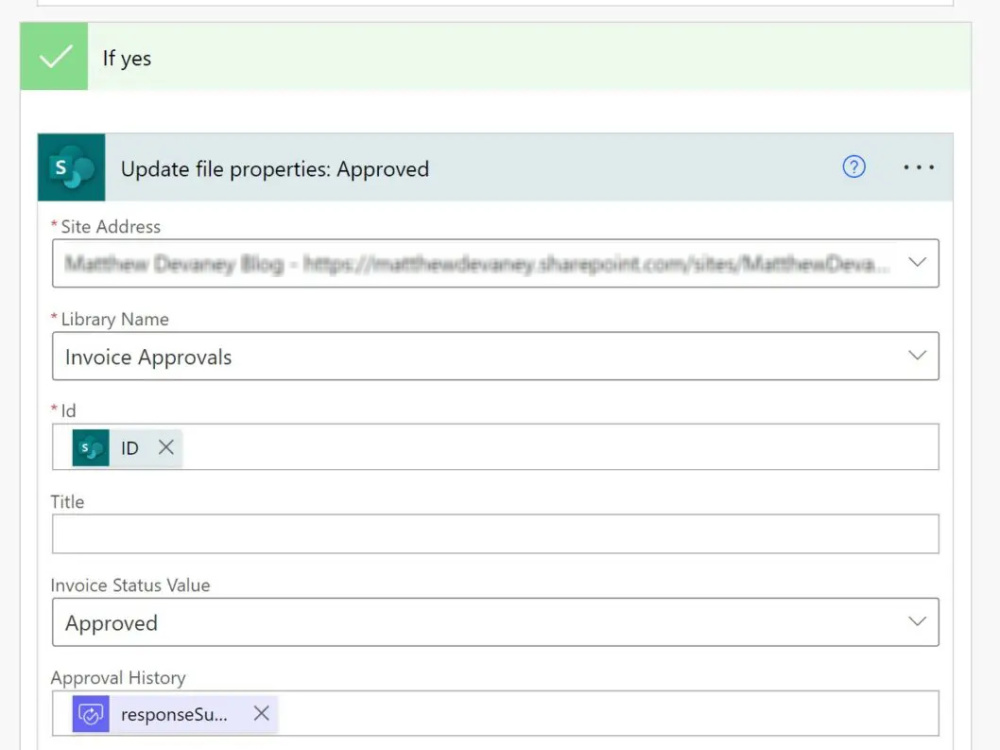The width and height of the screenshot is (1000, 750).
Task: Click empty area of the Id field
Action: (560, 447)
